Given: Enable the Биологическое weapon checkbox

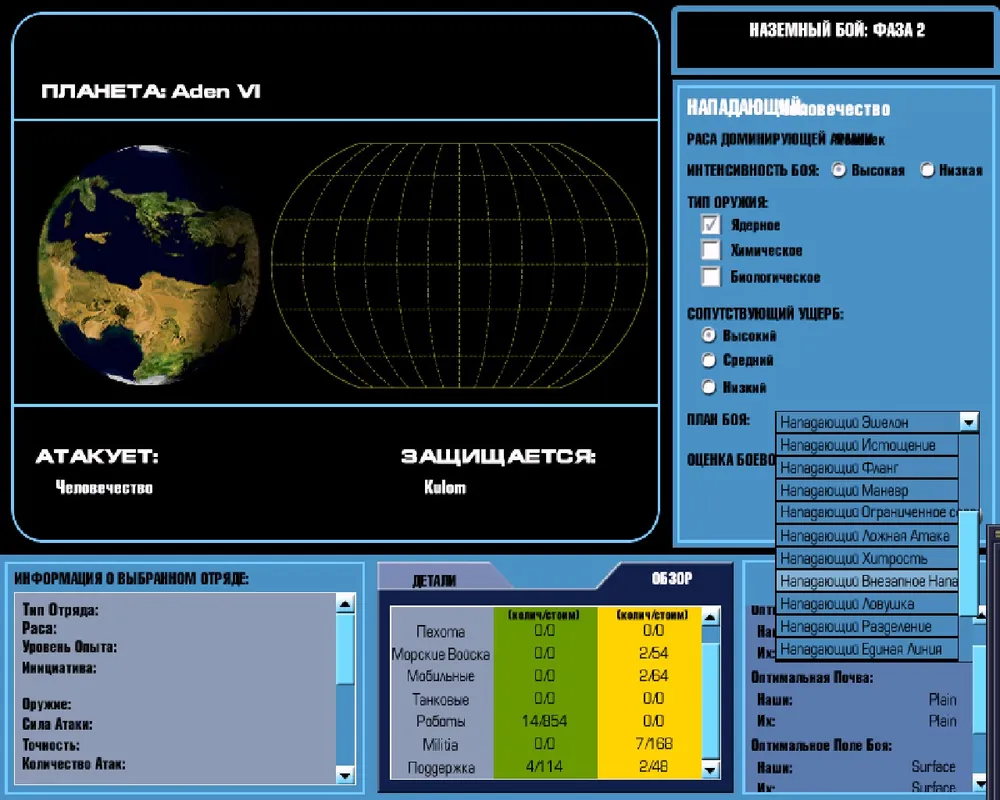Looking at the screenshot, I should 711,277.
